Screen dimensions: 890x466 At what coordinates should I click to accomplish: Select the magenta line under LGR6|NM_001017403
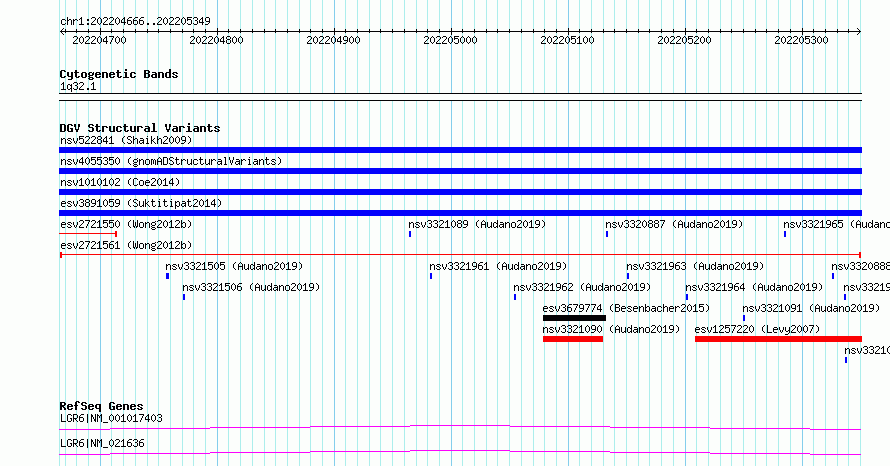click(460, 427)
